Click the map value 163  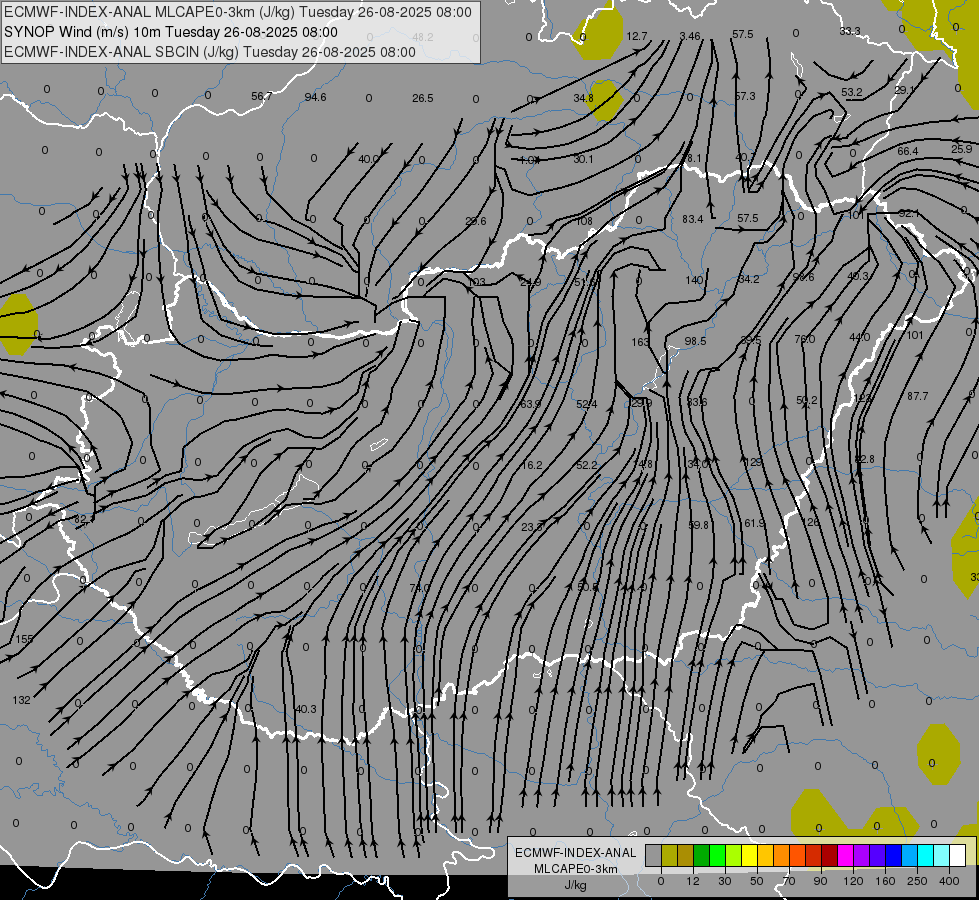(x=640, y=342)
